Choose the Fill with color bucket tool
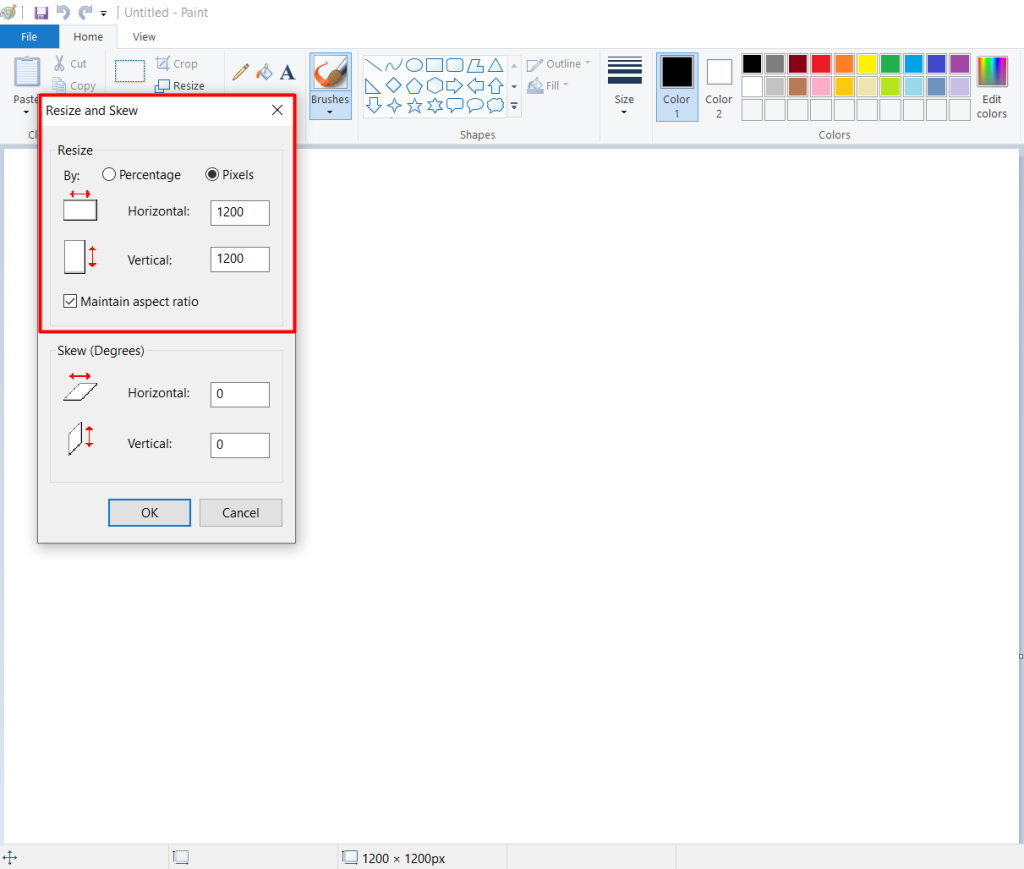This screenshot has width=1024, height=869. [264, 72]
